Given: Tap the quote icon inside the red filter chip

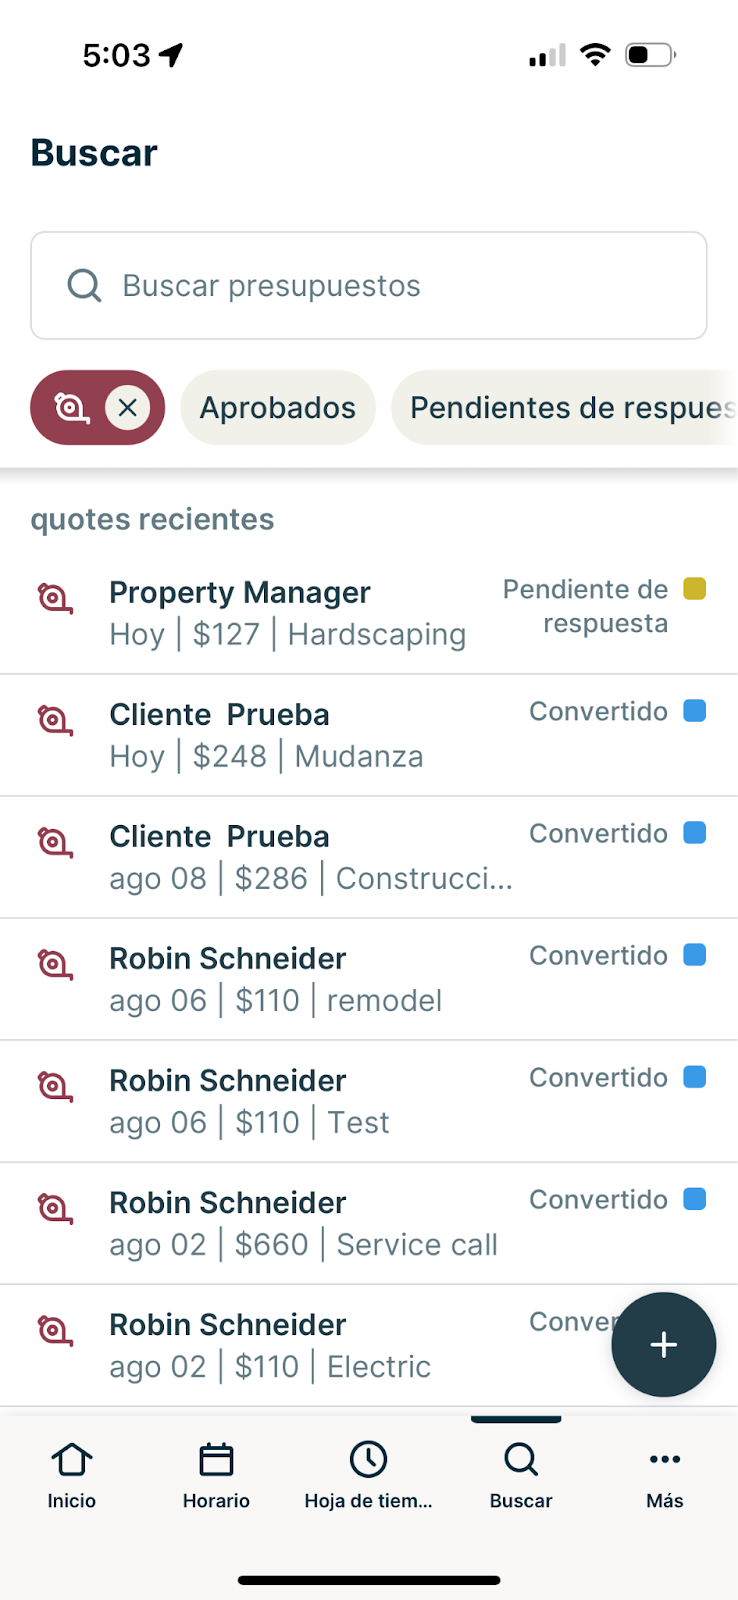Looking at the screenshot, I should point(72,408).
